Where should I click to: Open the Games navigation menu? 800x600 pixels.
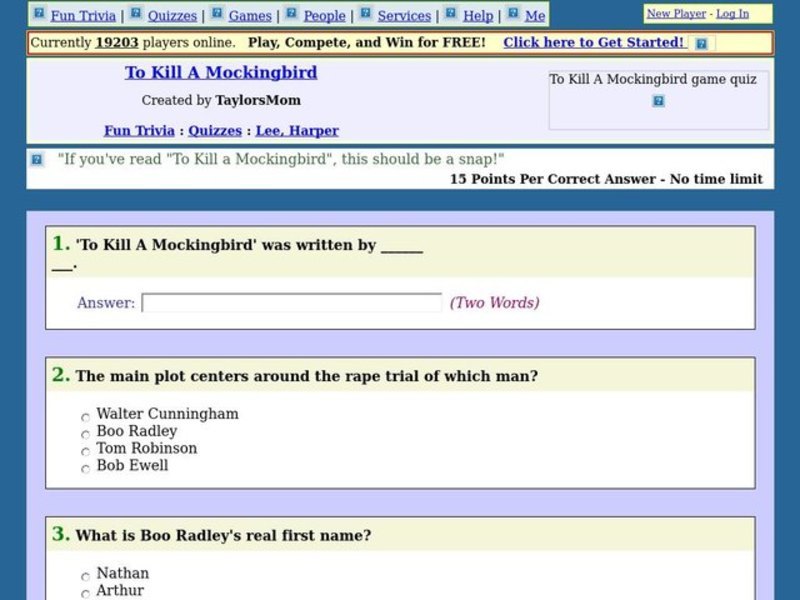point(249,15)
